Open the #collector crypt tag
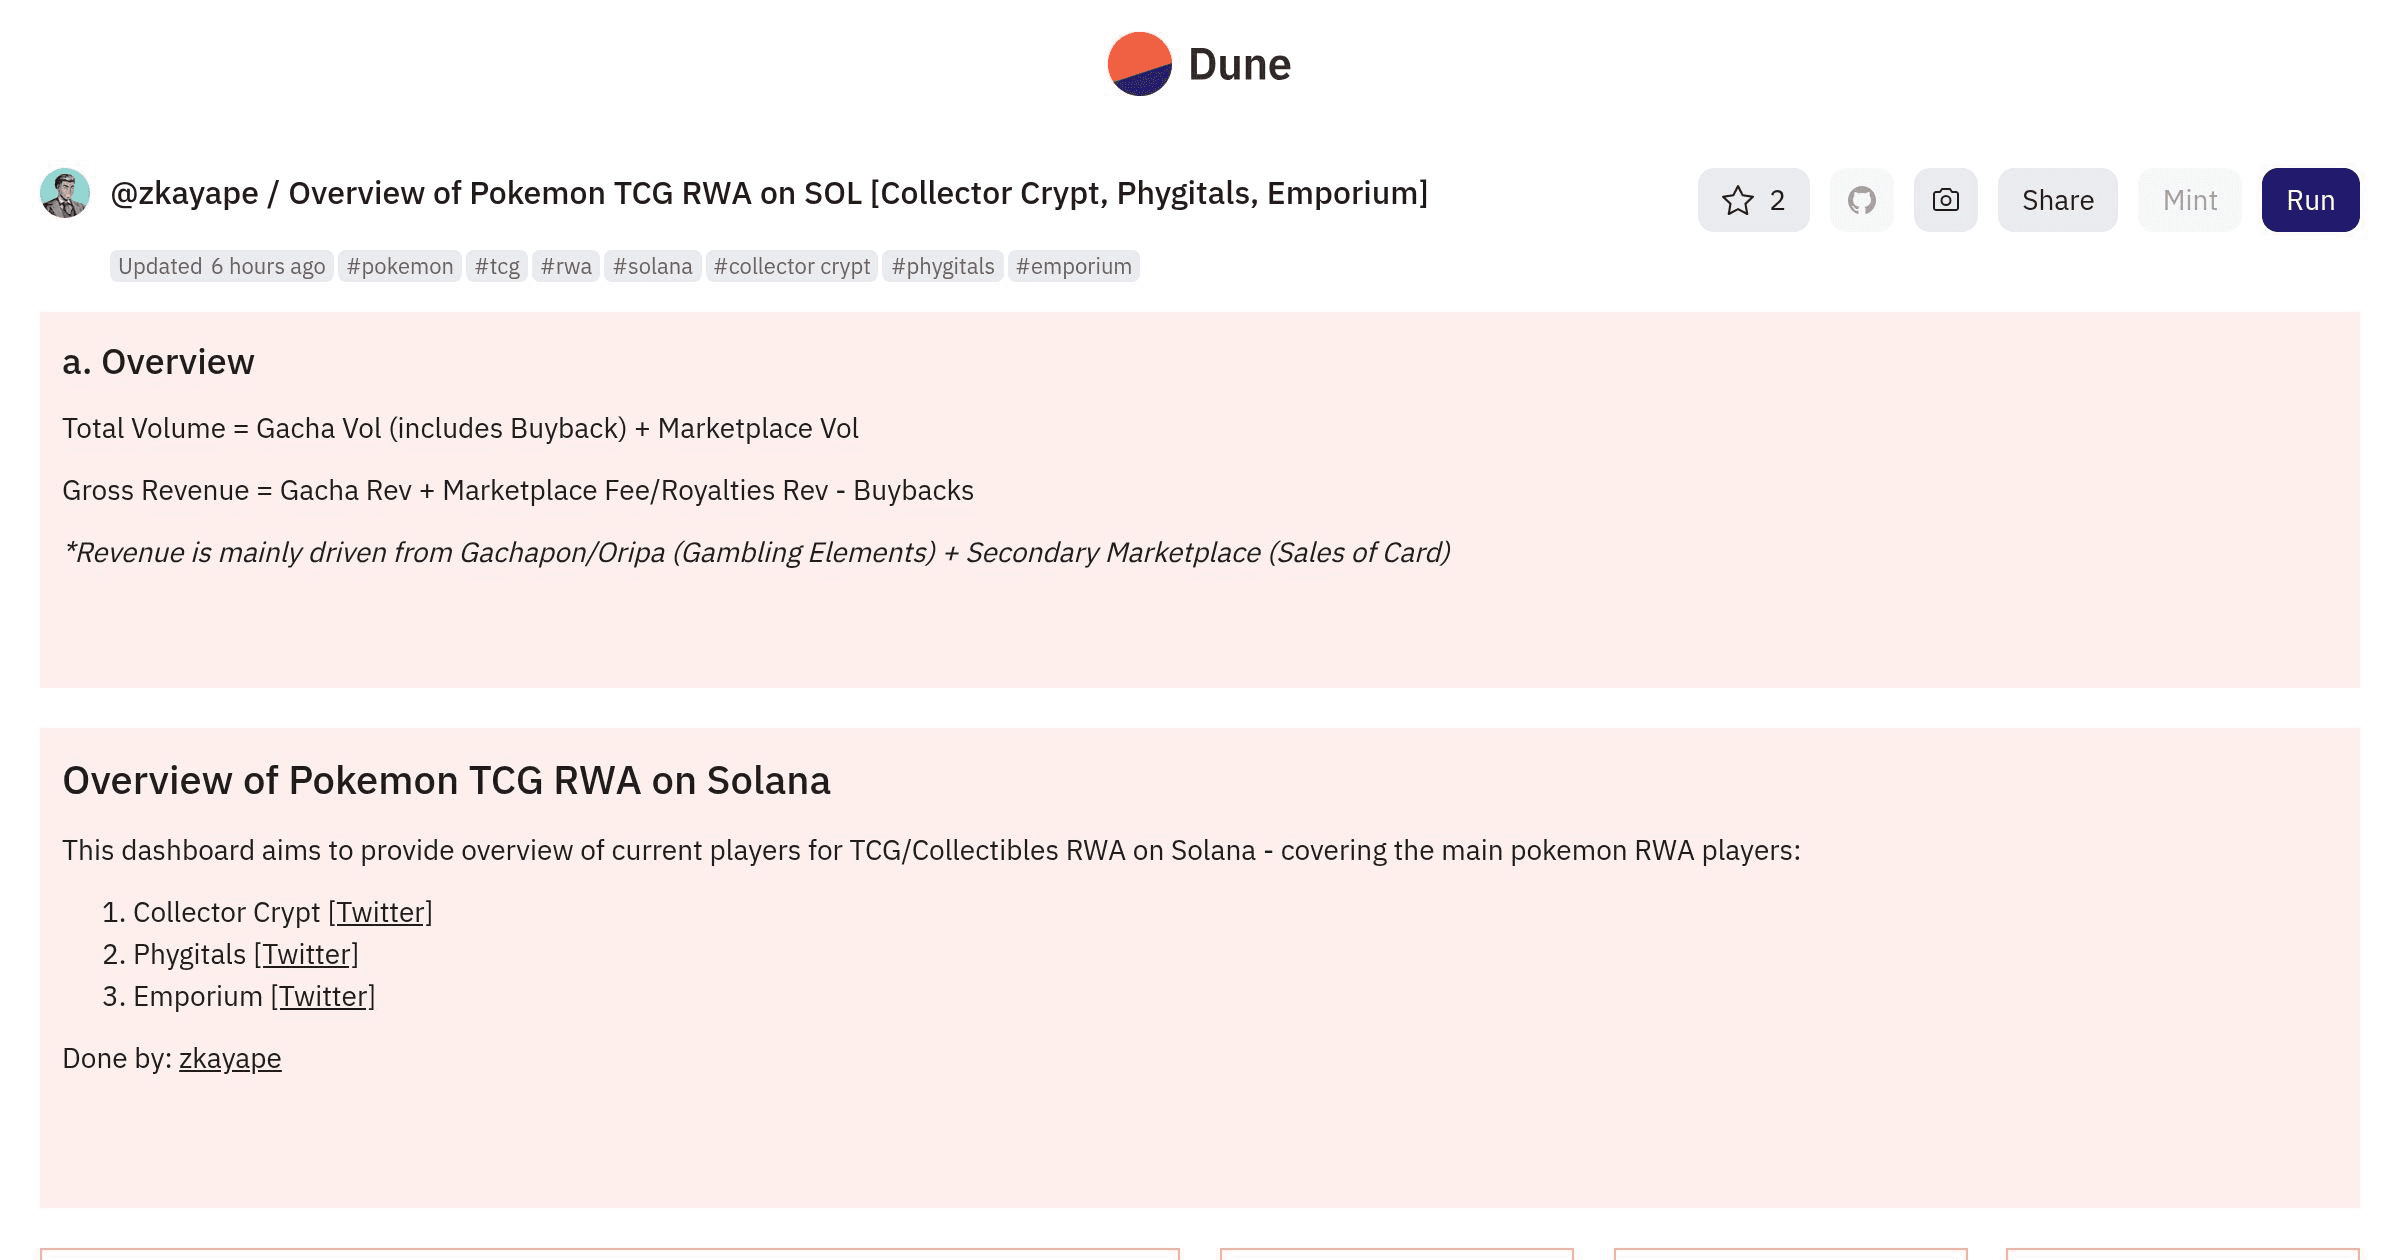This screenshot has width=2400, height=1260. tap(791, 266)
